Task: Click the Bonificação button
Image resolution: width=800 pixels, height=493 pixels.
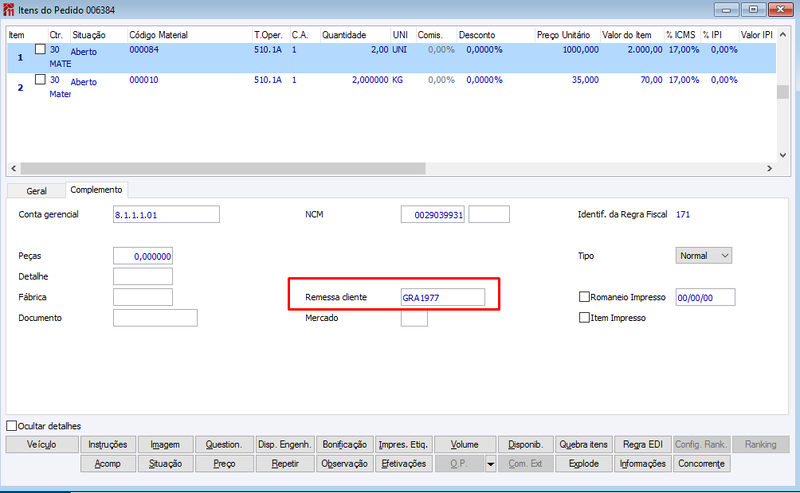Action: click(345, 445)
